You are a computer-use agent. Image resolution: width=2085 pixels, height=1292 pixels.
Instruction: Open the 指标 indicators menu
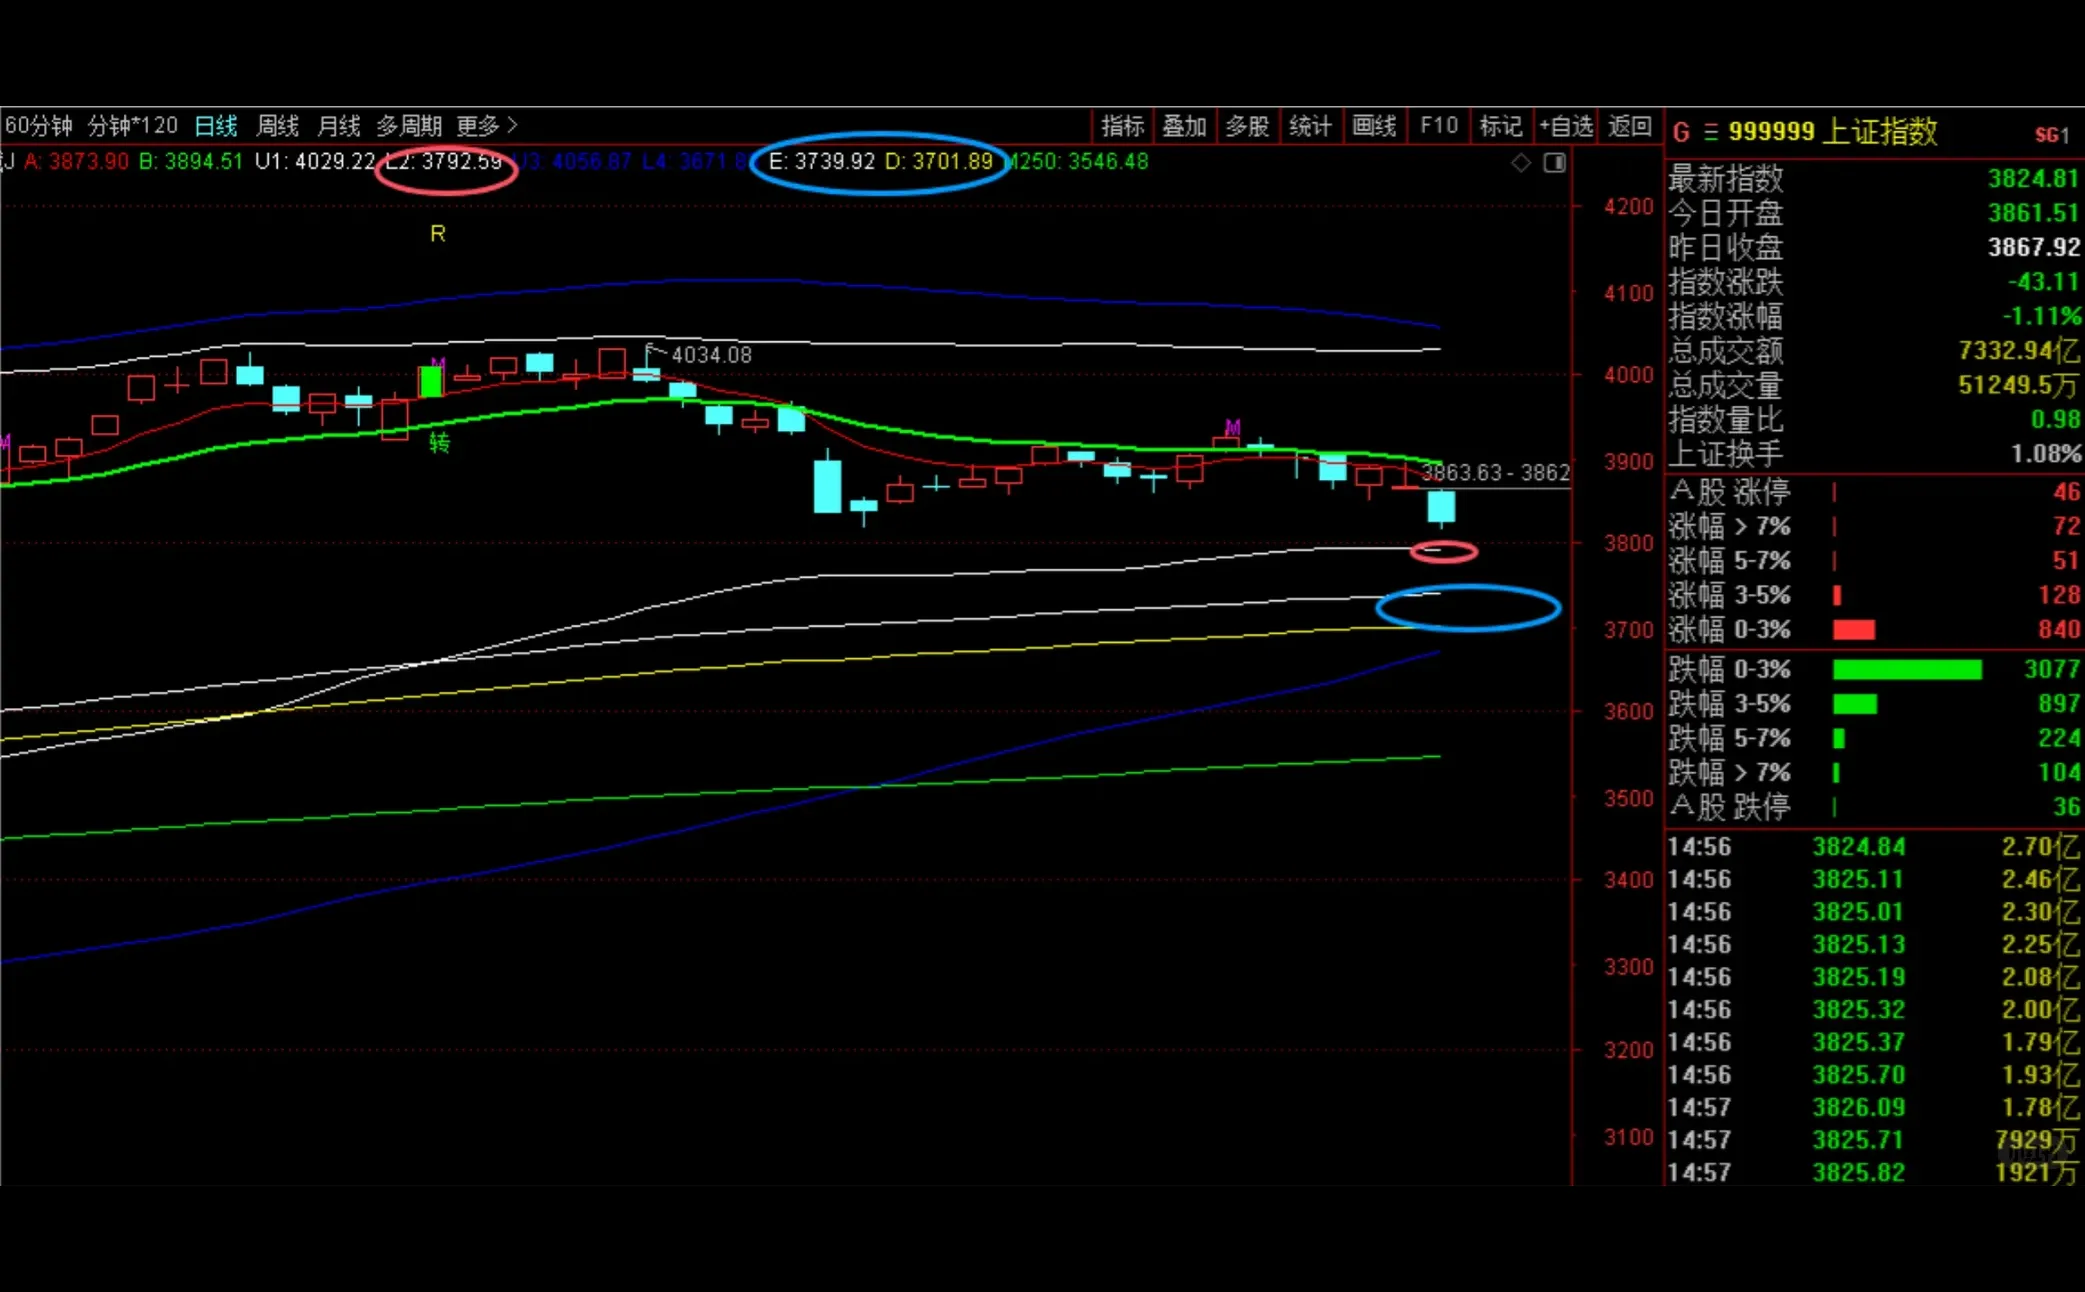click(1122, 126)
